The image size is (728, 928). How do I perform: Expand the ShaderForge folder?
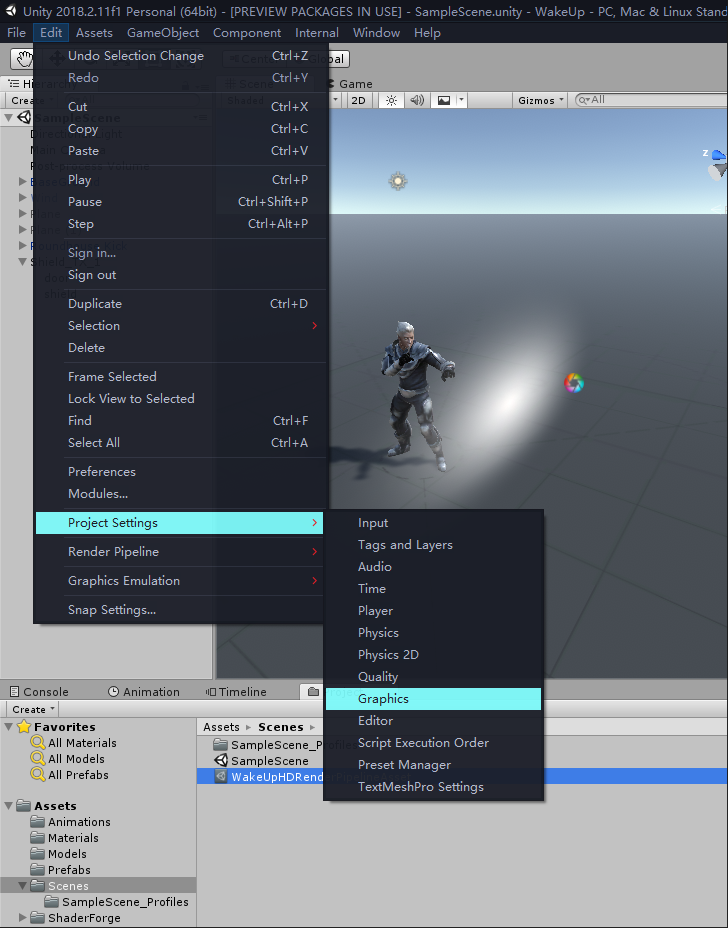pyautogui.click(x=23, y=918)
